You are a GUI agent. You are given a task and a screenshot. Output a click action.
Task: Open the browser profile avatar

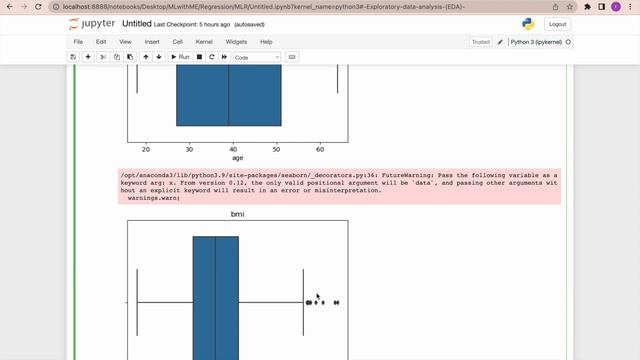(616, 7)
